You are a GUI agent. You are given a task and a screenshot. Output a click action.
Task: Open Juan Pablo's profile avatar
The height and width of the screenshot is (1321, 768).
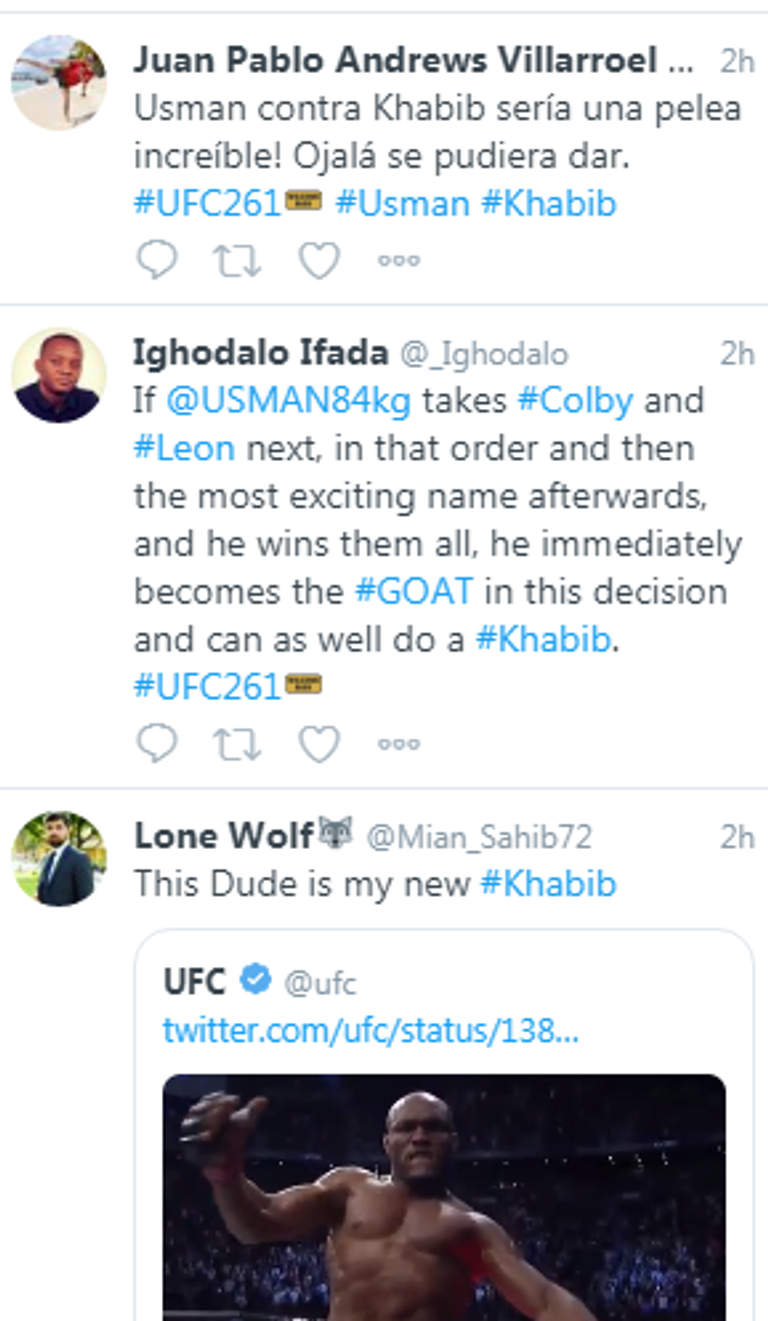58,82
